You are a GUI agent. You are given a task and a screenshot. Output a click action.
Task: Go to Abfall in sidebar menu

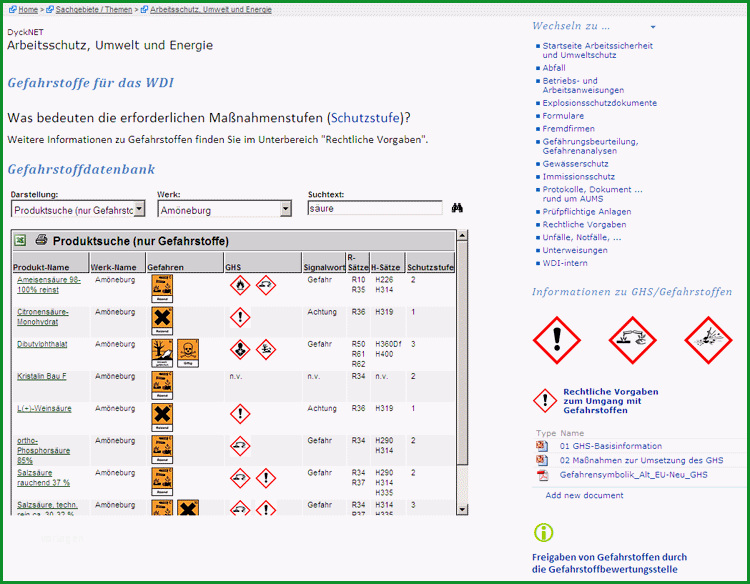pyautogui.click(x=554, y=68)
